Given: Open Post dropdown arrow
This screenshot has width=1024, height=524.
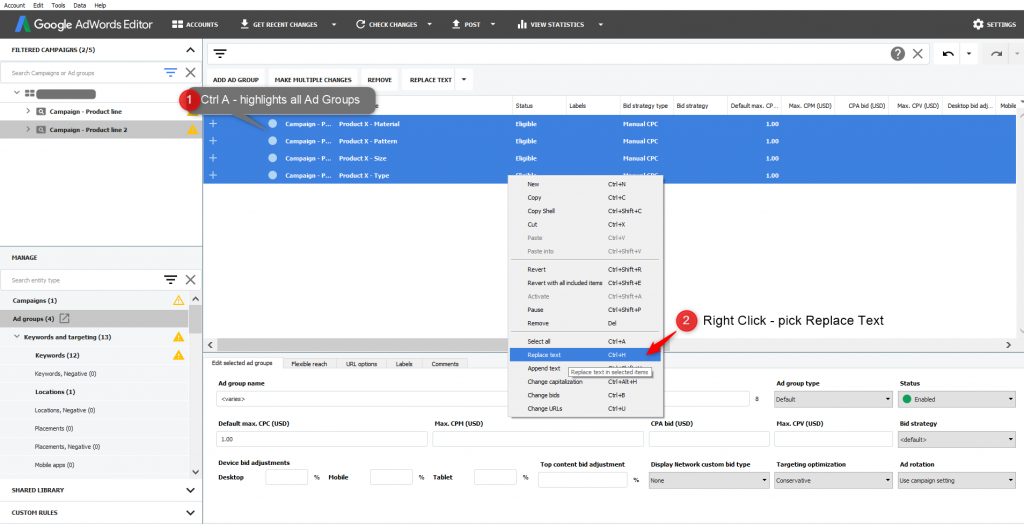Looking at the screenshot, I should [x=492, y=25].
